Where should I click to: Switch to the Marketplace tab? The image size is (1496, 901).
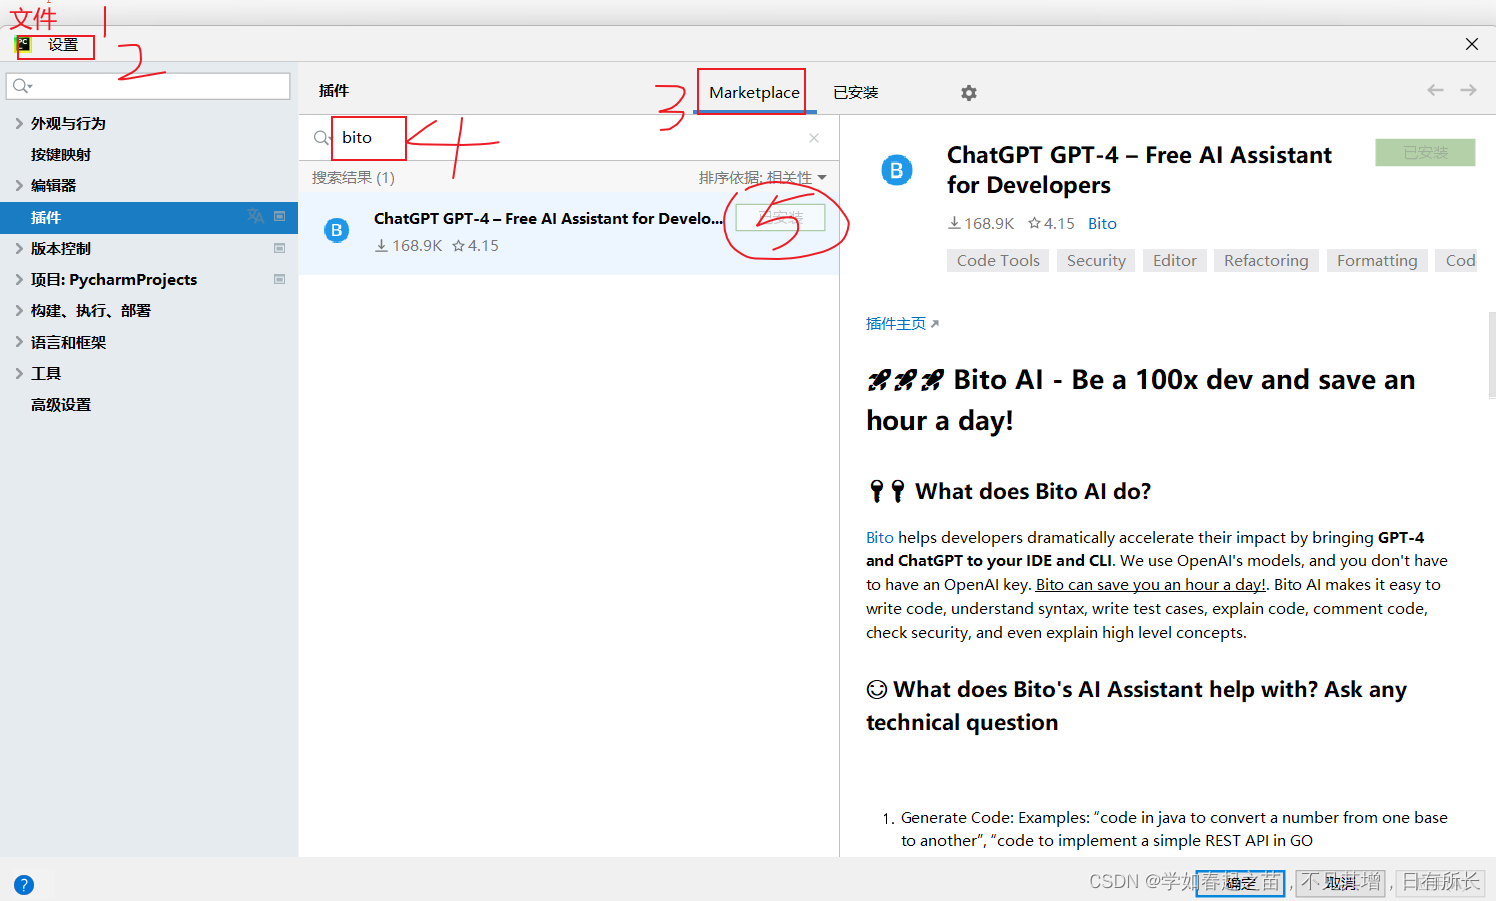(x=754, y=92)
